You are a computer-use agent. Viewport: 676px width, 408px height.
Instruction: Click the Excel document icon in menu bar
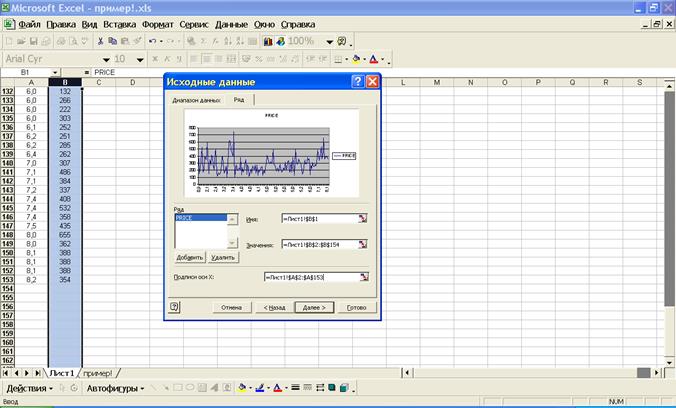(9, 24)
